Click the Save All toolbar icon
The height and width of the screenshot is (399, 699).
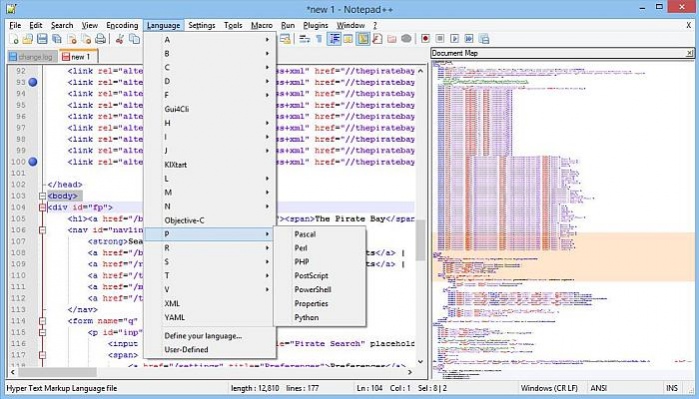click(57, 39)
